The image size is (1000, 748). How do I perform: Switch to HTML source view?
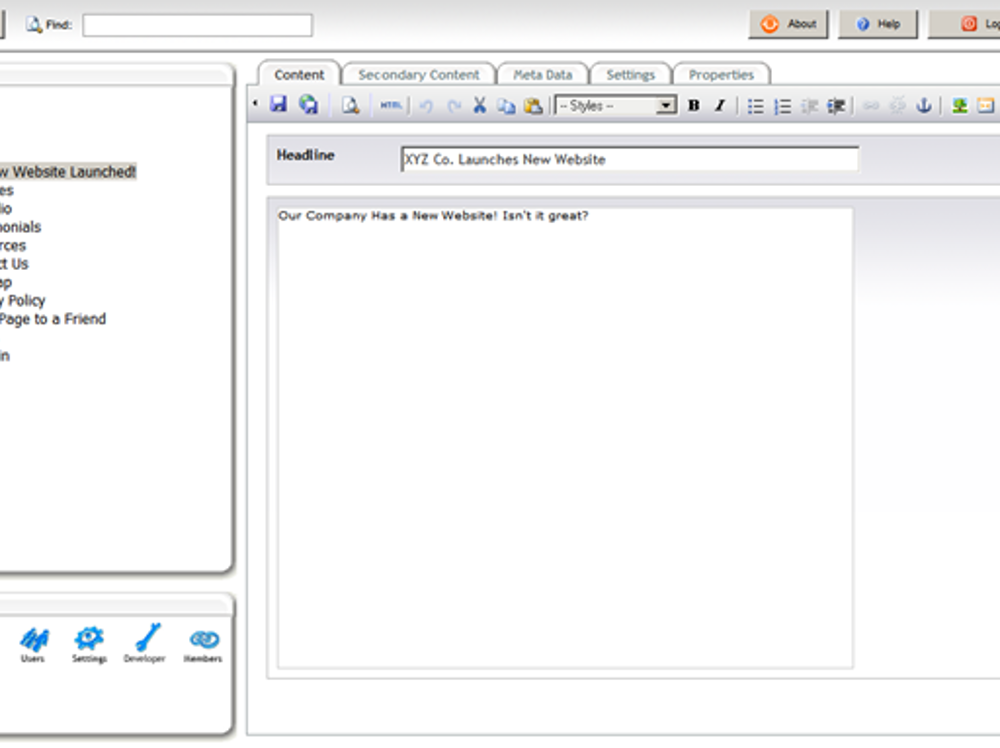[390, 105]
